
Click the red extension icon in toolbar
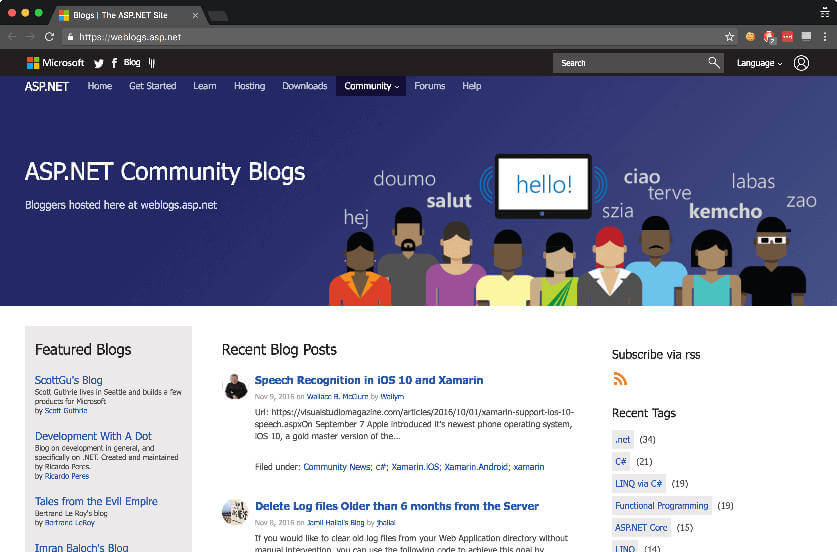point(787,37)
